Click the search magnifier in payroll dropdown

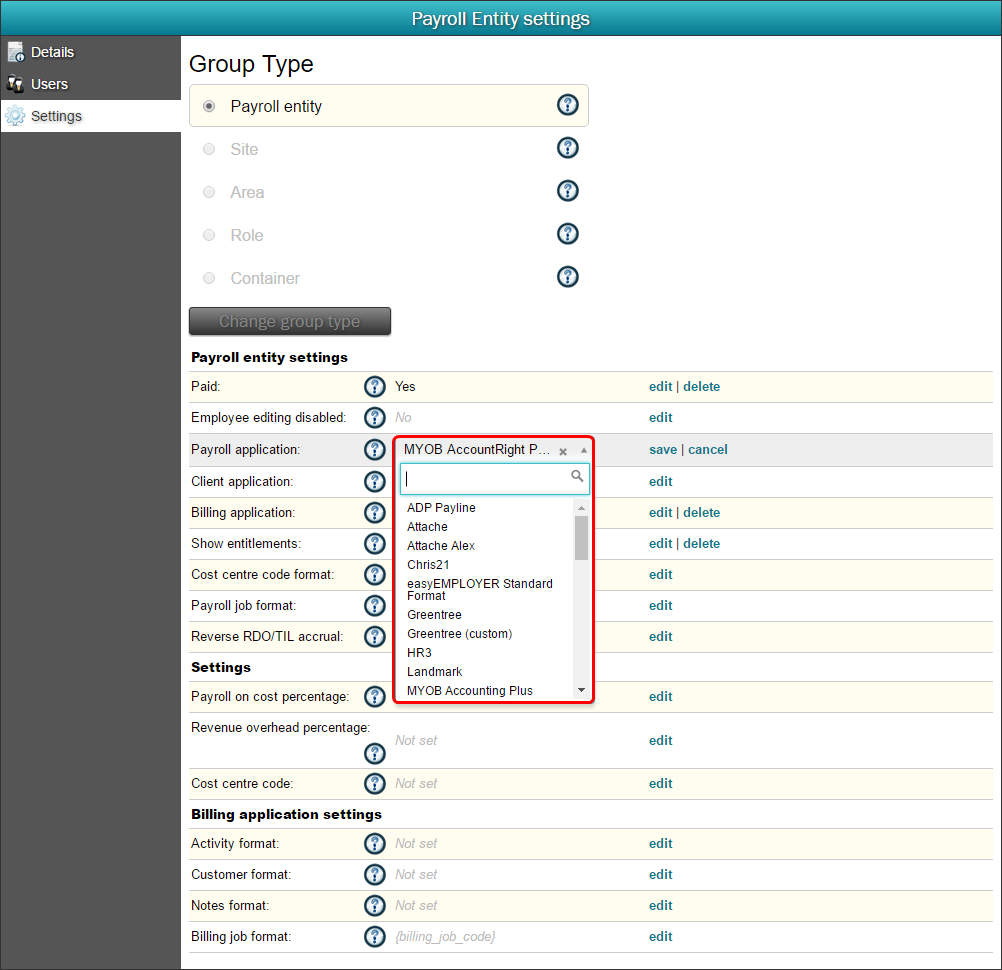pos(576,476)
